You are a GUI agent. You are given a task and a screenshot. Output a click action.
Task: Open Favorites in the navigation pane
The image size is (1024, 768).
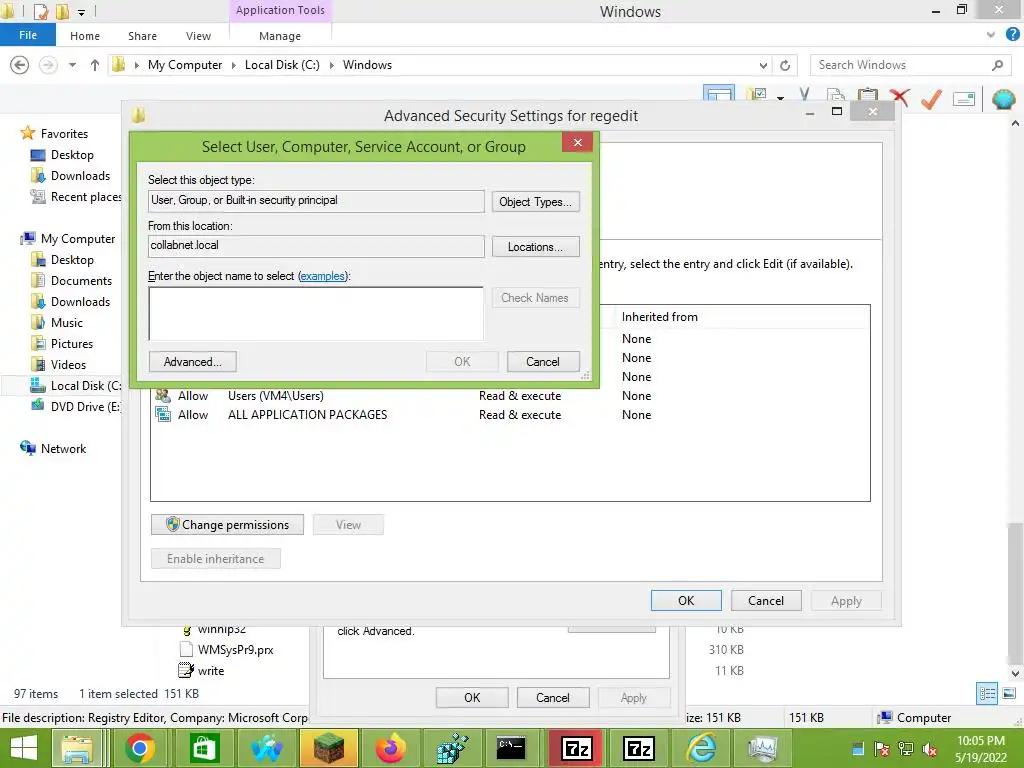(x=64, y=134)
